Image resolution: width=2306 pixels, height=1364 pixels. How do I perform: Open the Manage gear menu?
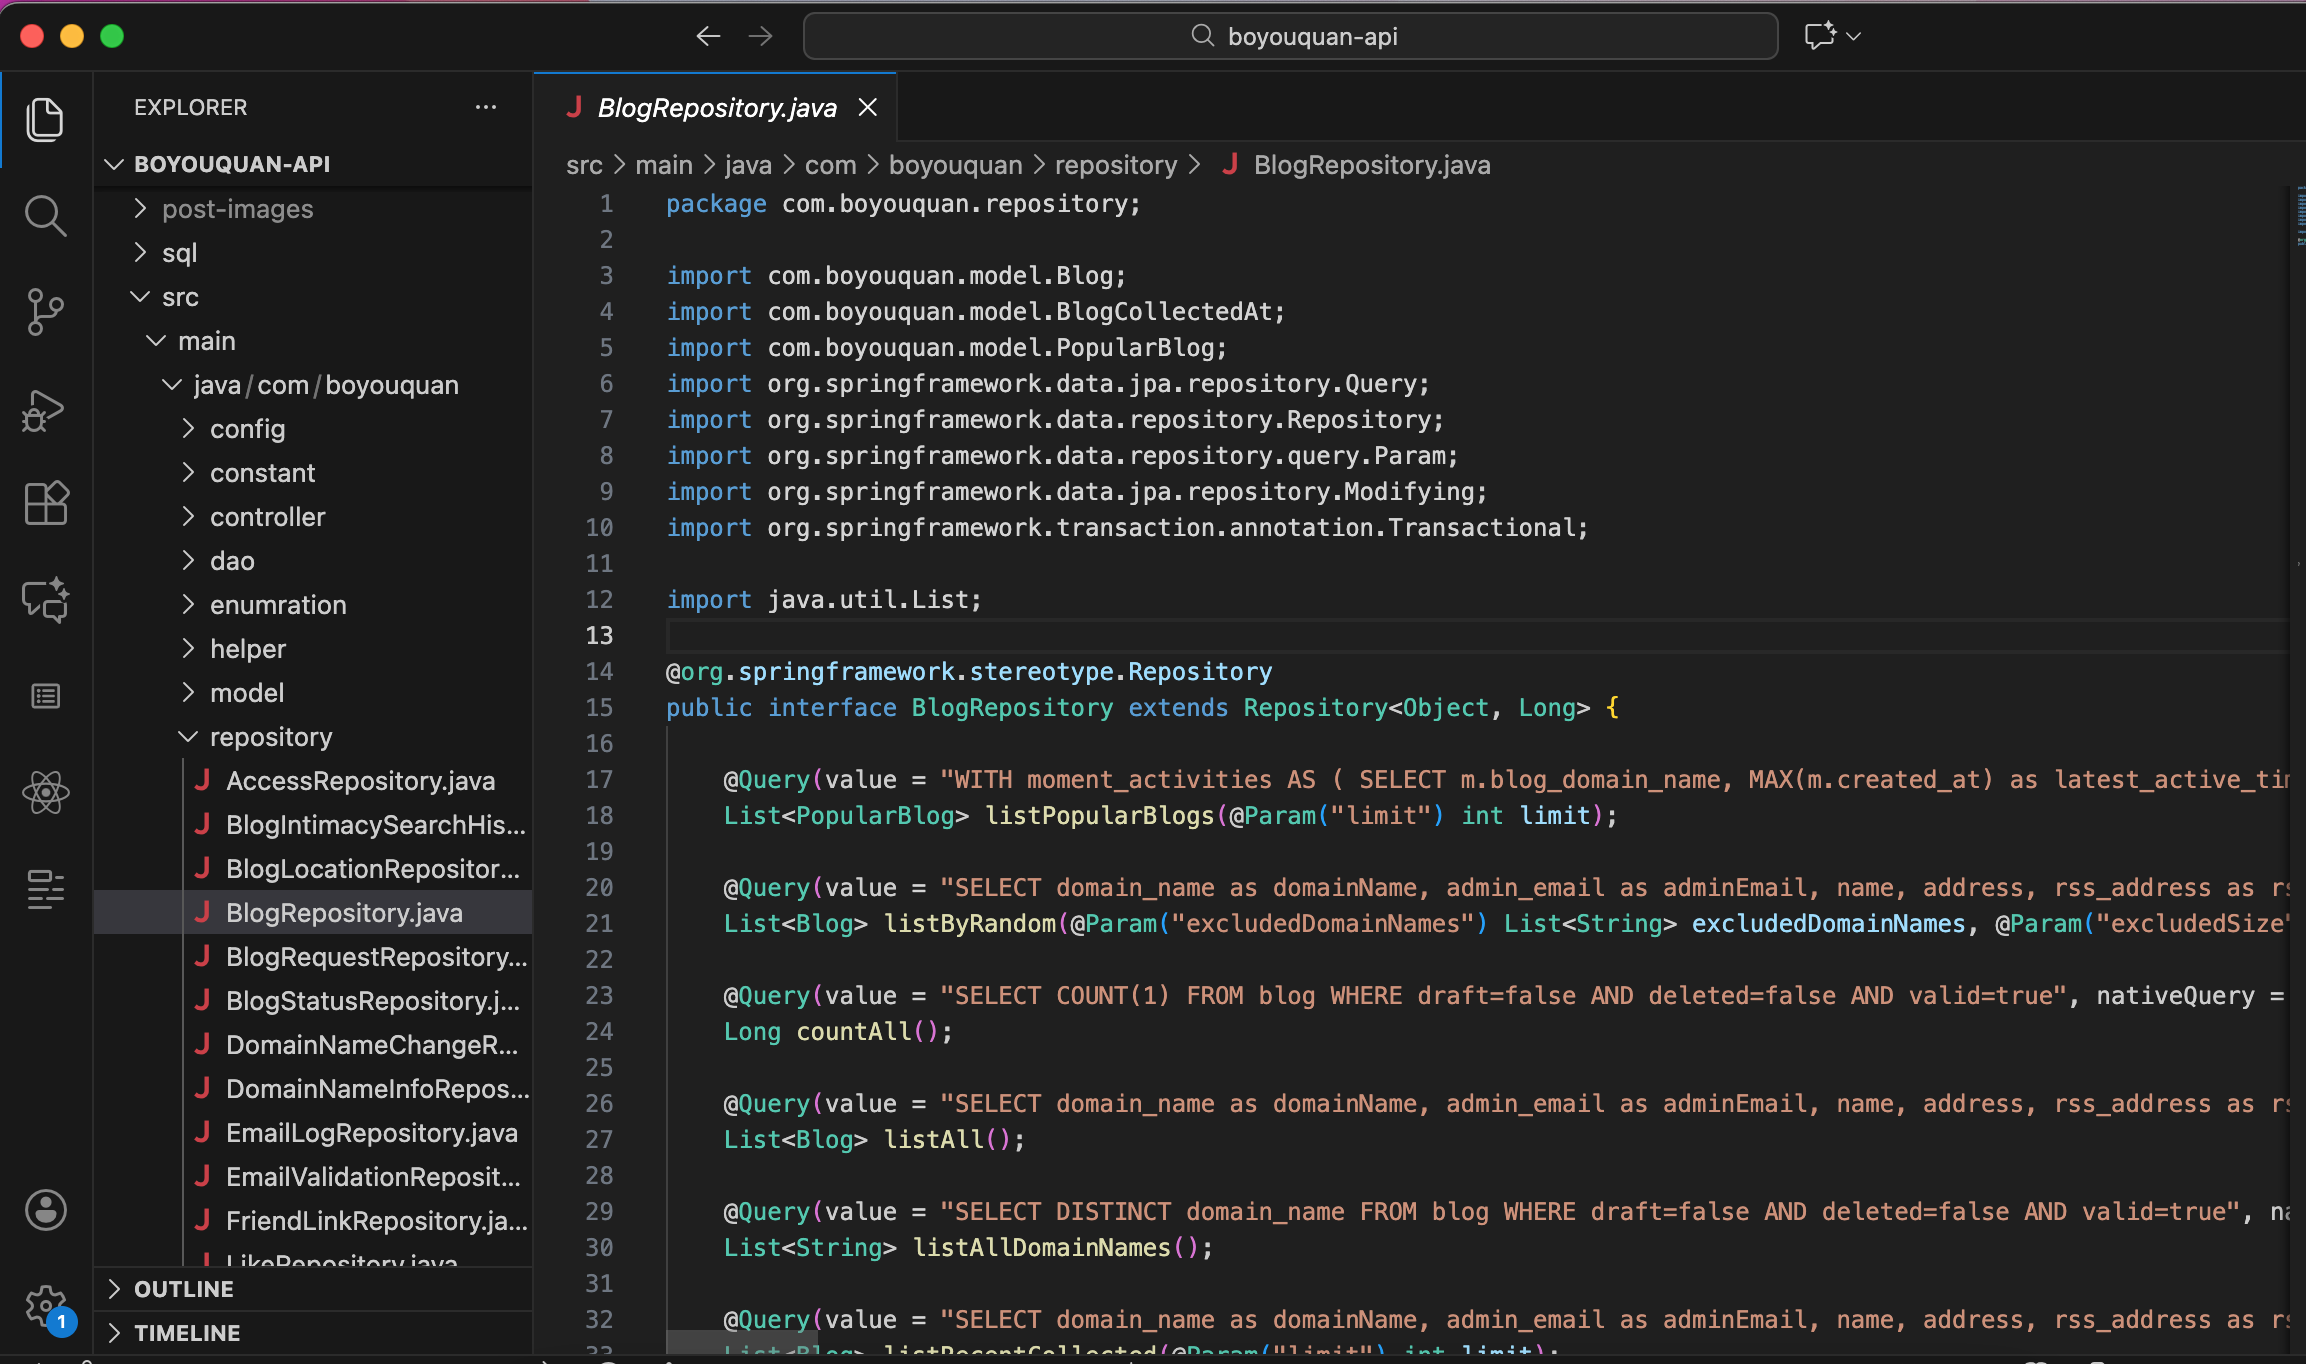pos(45,1305)
